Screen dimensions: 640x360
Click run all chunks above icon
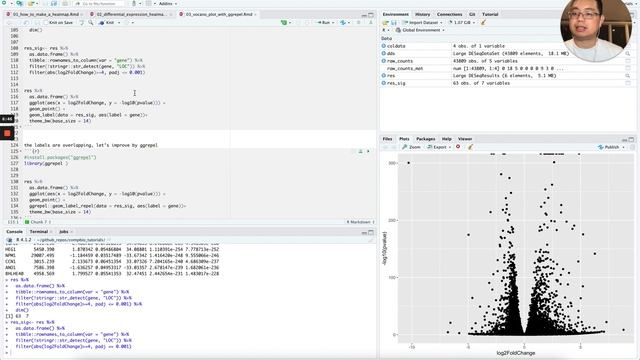point(360,151)
